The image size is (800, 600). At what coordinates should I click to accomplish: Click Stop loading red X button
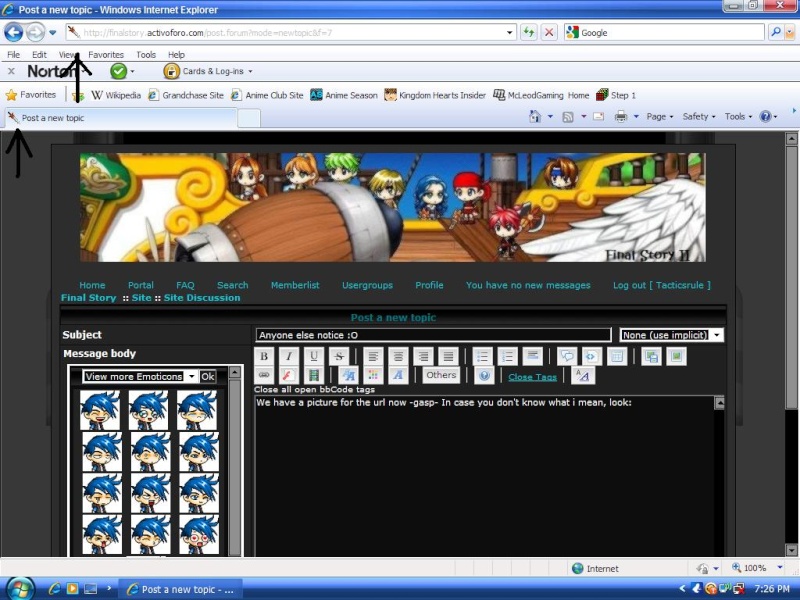[x=549, y=33]
